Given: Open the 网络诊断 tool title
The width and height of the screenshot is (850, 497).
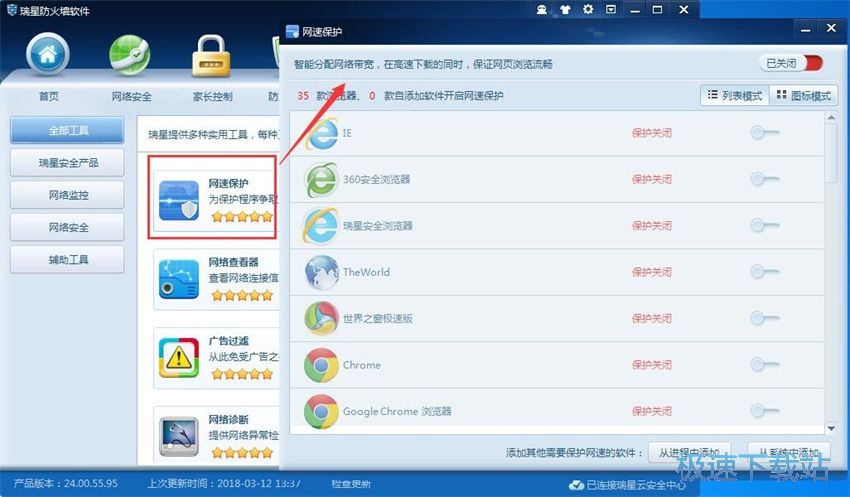Looking at the screenshot, I should (x=229, y=419).
